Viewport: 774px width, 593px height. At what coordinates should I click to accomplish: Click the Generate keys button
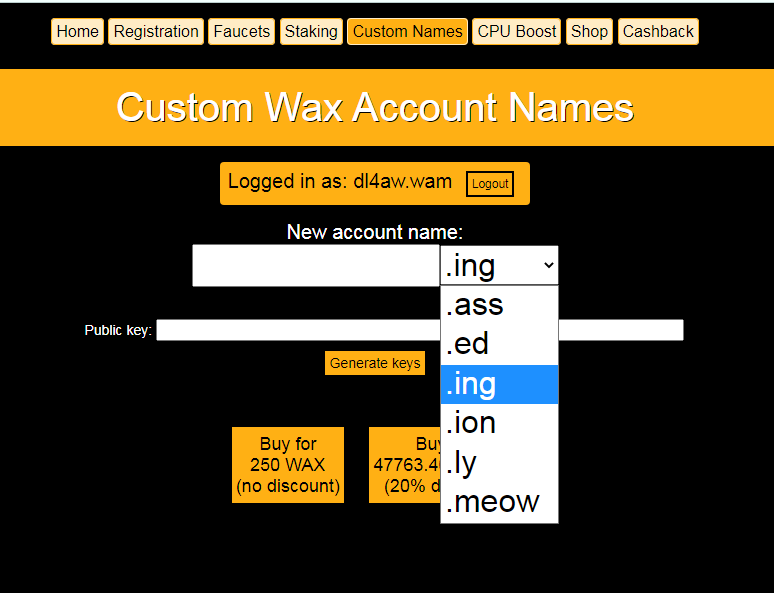(x=375, y=363)
